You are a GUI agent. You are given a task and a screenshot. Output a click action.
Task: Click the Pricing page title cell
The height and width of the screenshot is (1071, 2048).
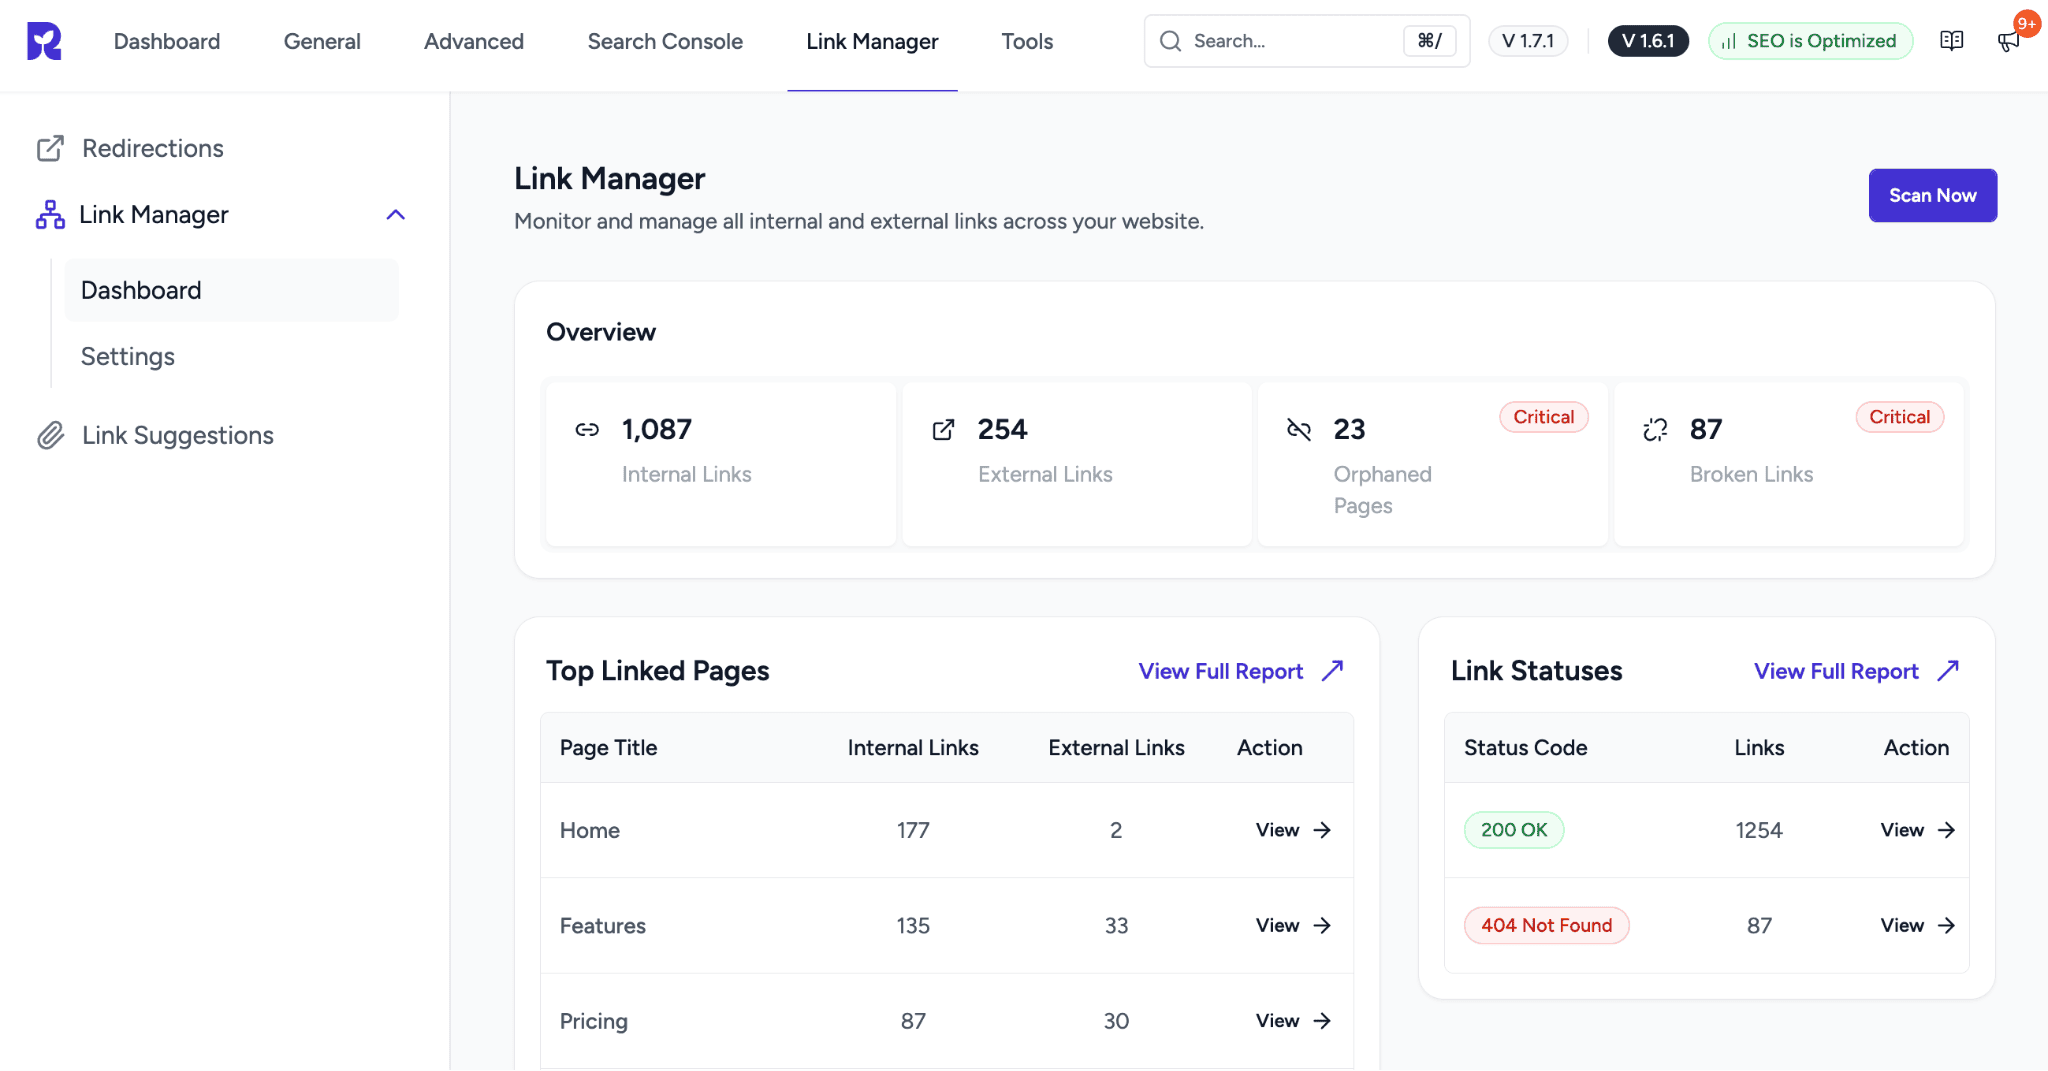593,1021
